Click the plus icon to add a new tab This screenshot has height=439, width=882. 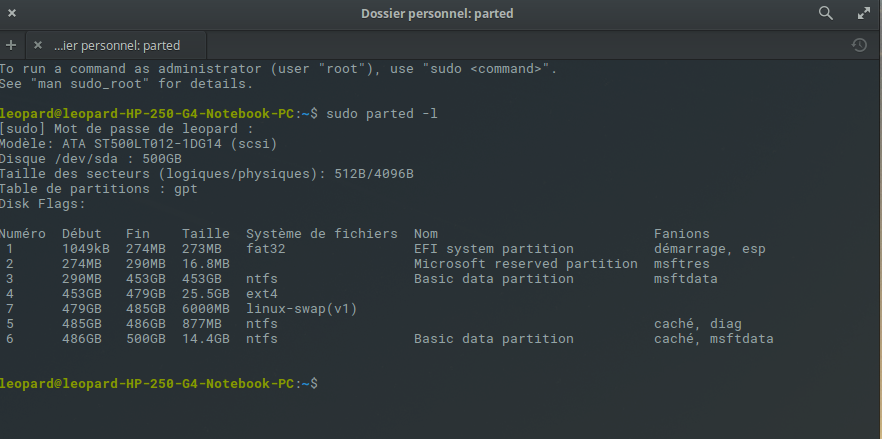11,45
